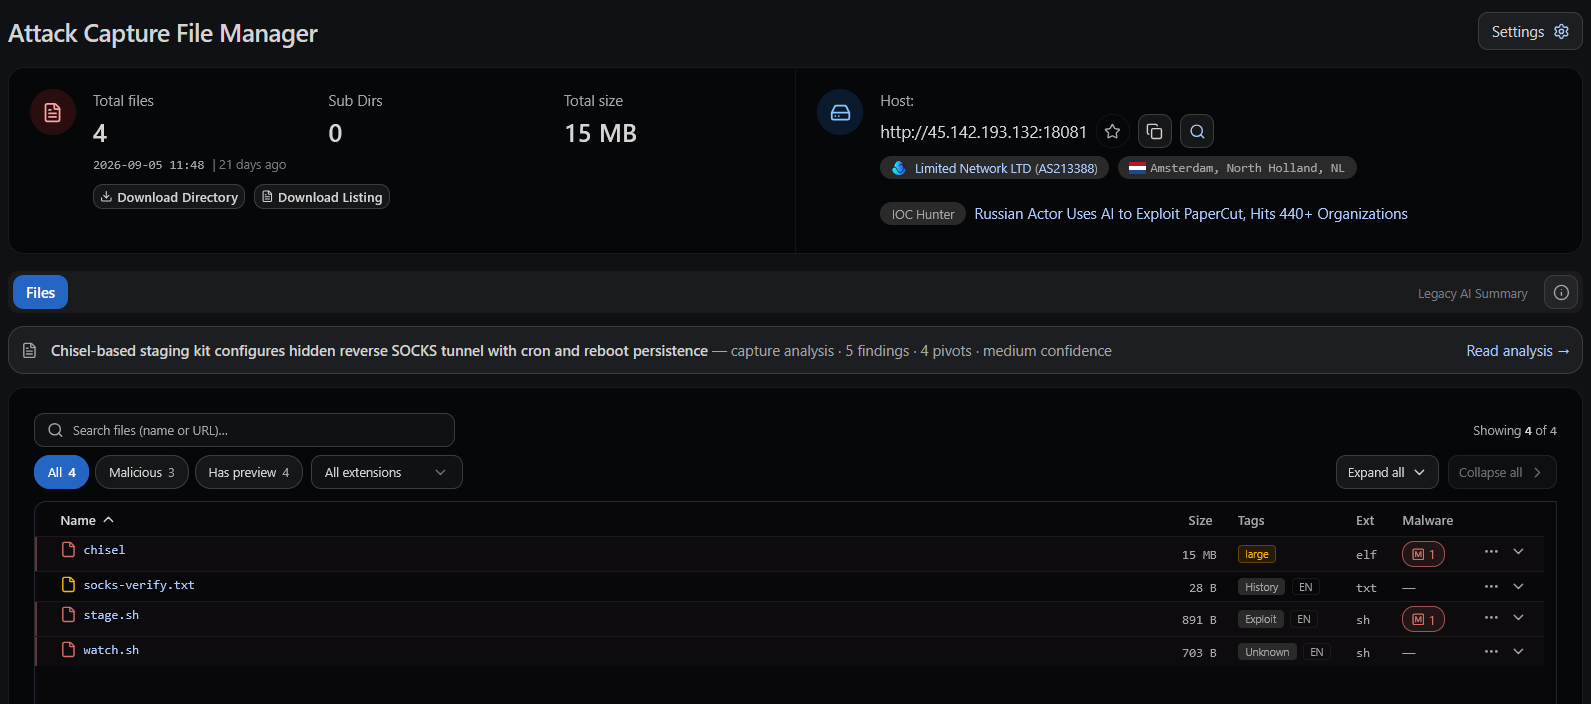This screenshot has width=1591, height=704.
Task: Open the Limited Network LTD (AS213388) badge
Action: pyautogui.click(x=995, y=168)
